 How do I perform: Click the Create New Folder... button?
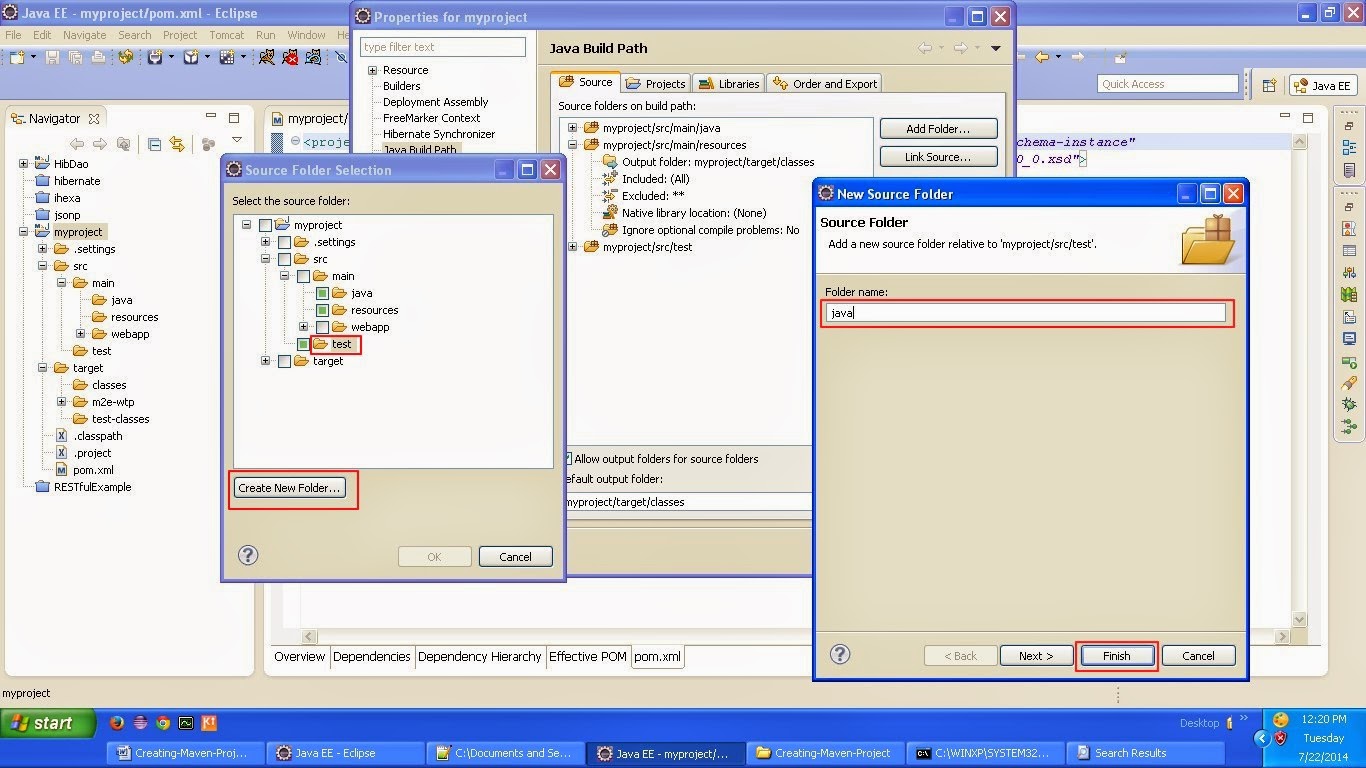290,488
